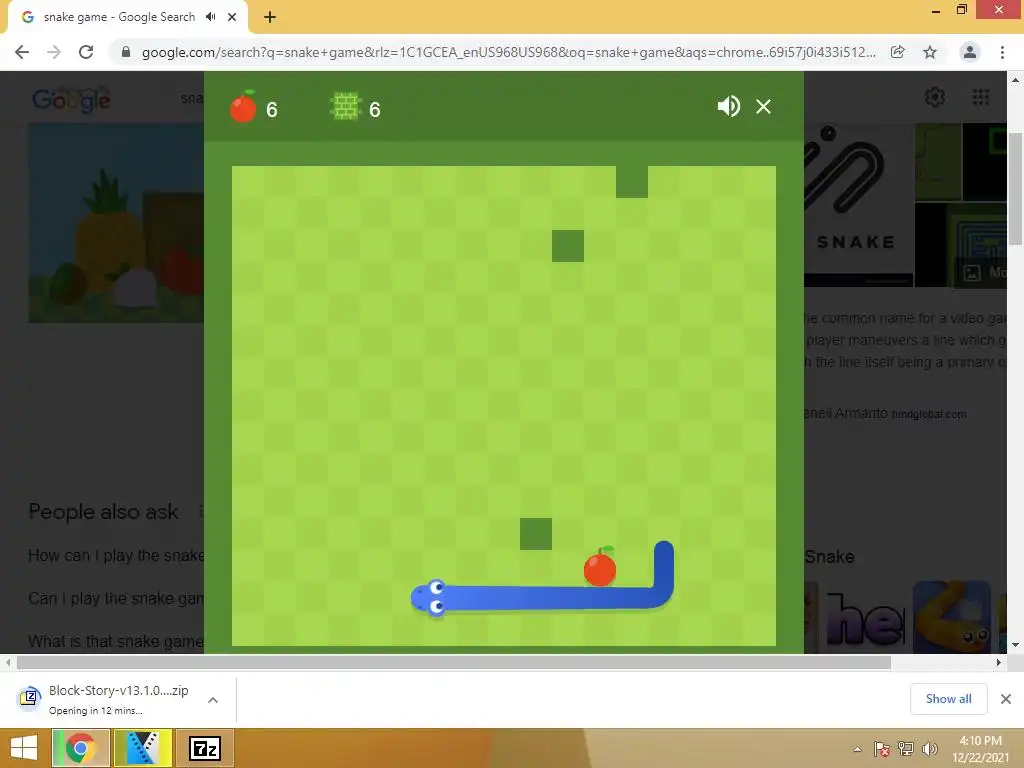Close the snake game tab

(x=232, y=17)
